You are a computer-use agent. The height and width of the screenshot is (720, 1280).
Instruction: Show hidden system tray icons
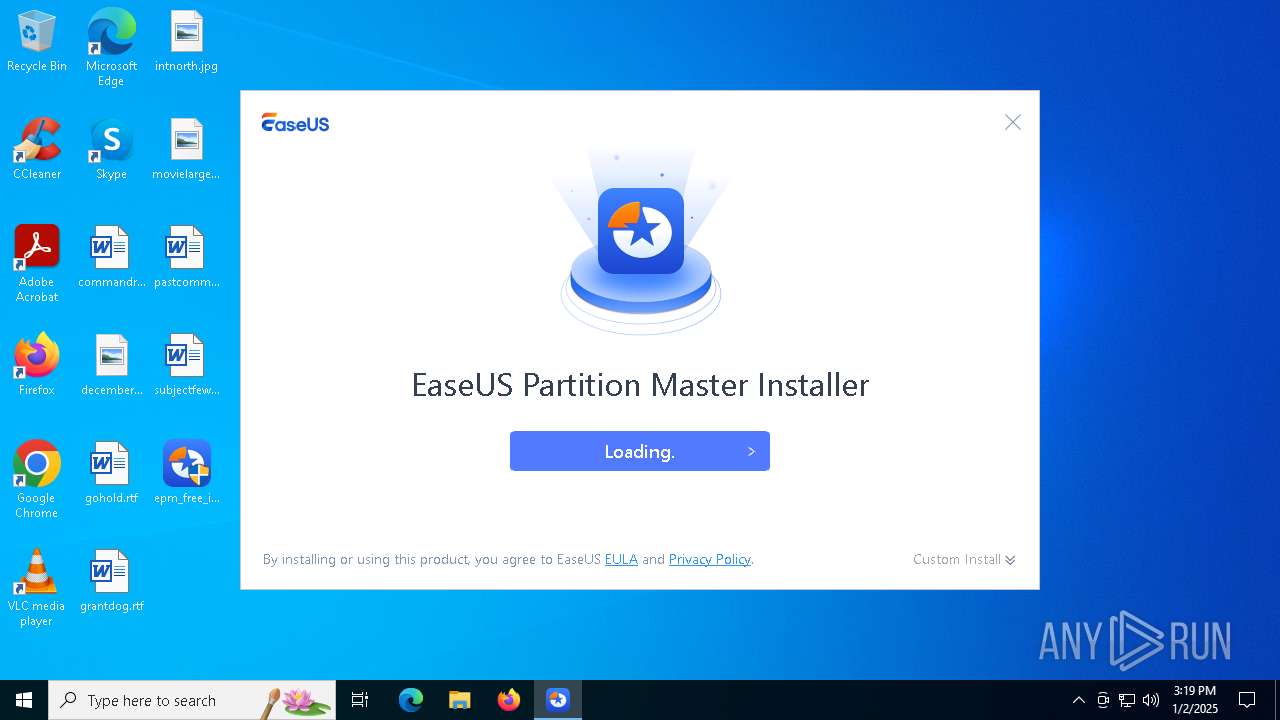point(1078,700)
